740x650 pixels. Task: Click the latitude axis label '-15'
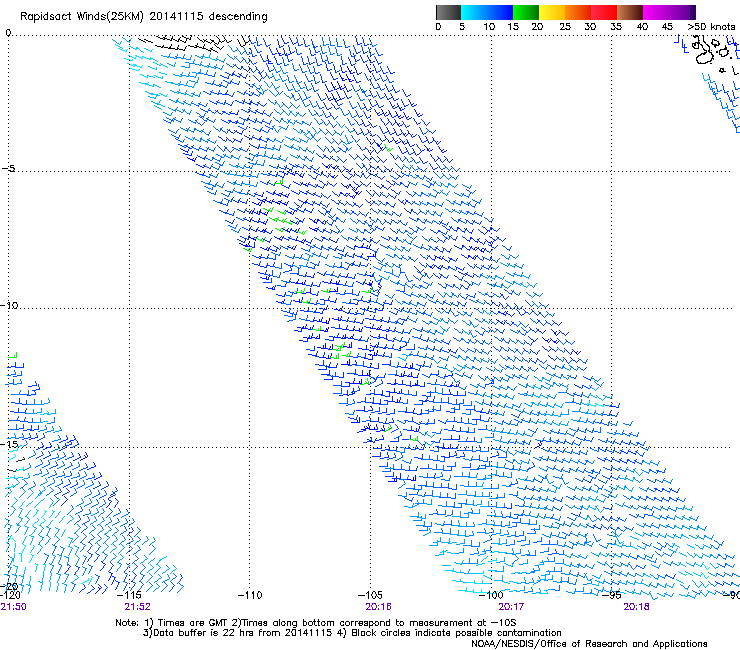coord(9,444)
